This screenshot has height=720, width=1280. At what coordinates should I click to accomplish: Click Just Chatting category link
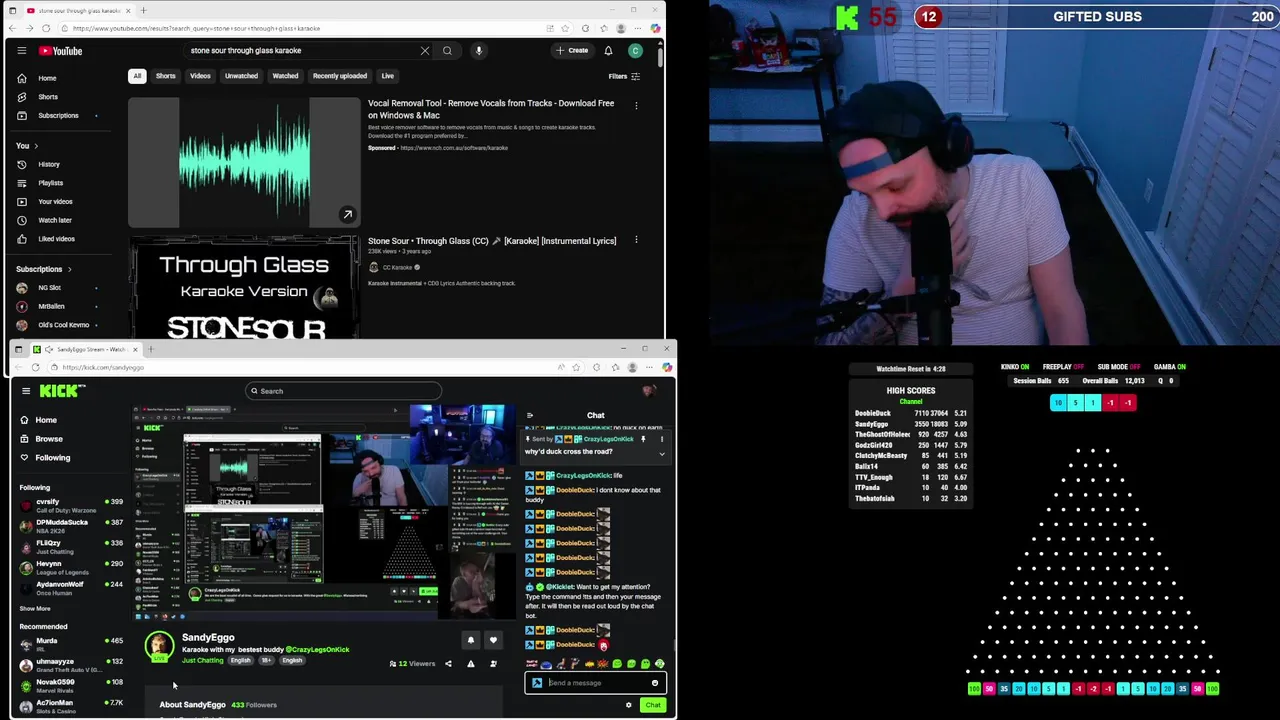pyautogui.click(x=203, y=661)
